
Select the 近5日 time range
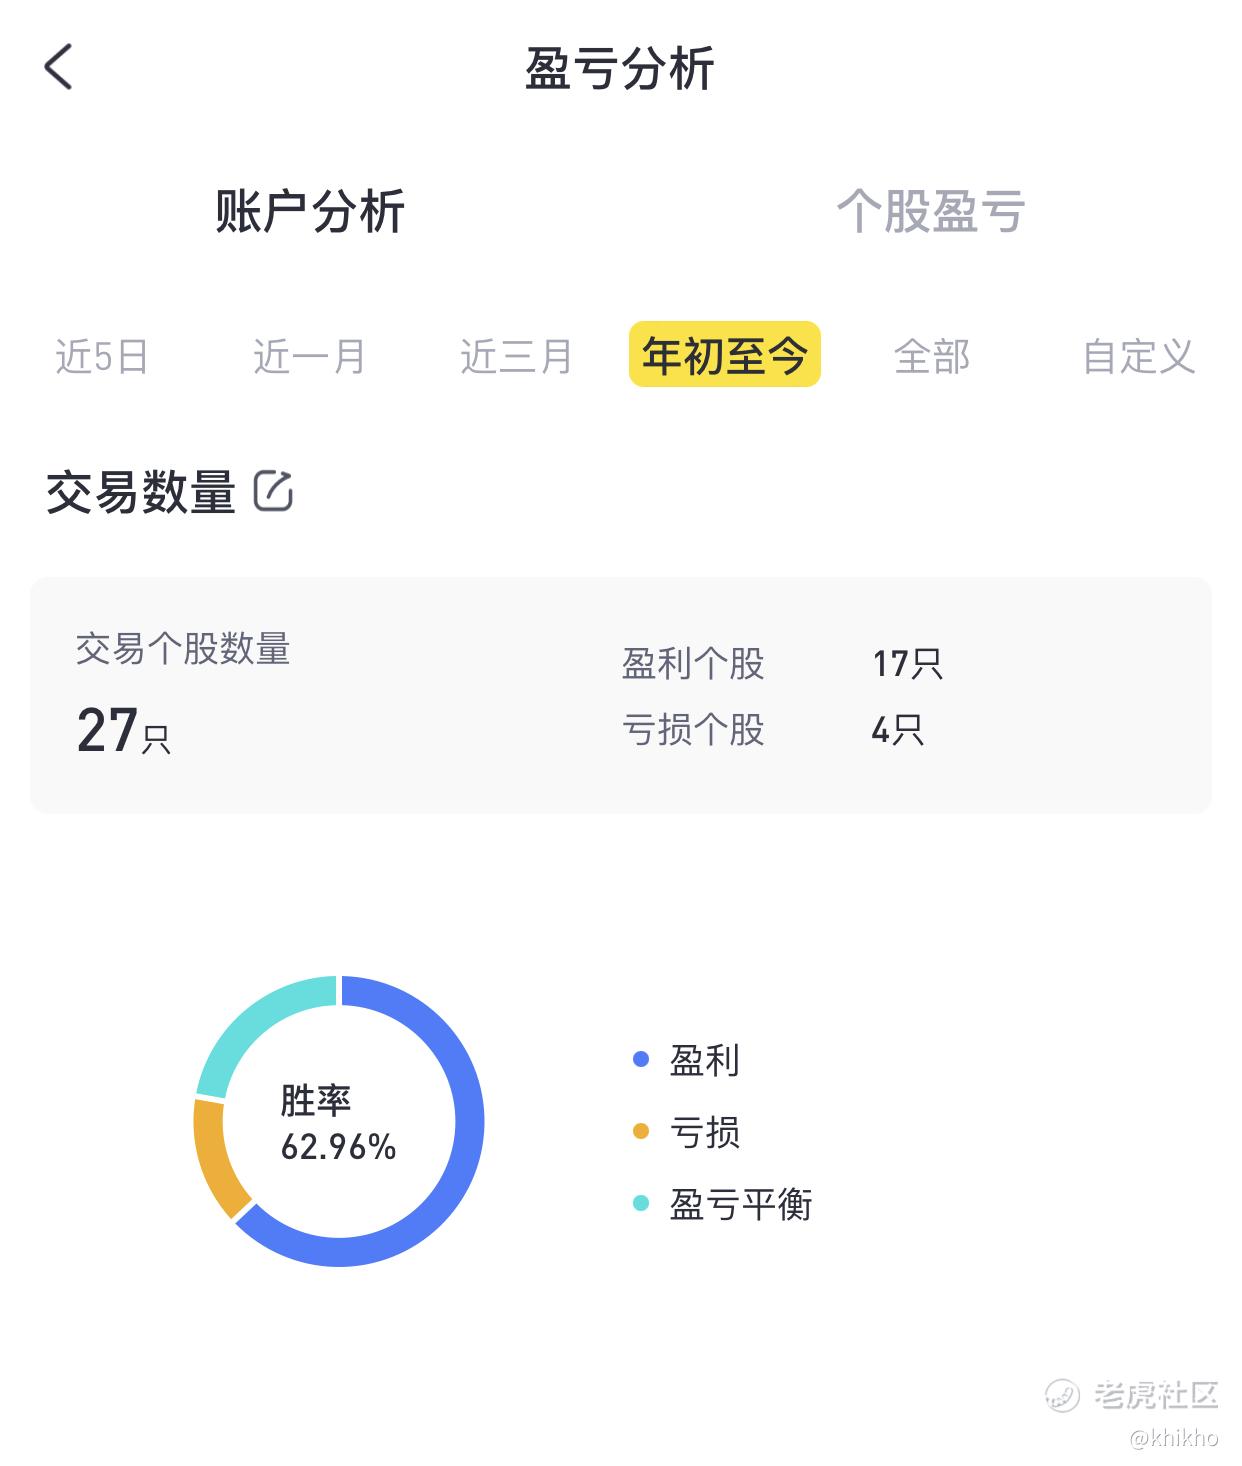coord(102,356)
